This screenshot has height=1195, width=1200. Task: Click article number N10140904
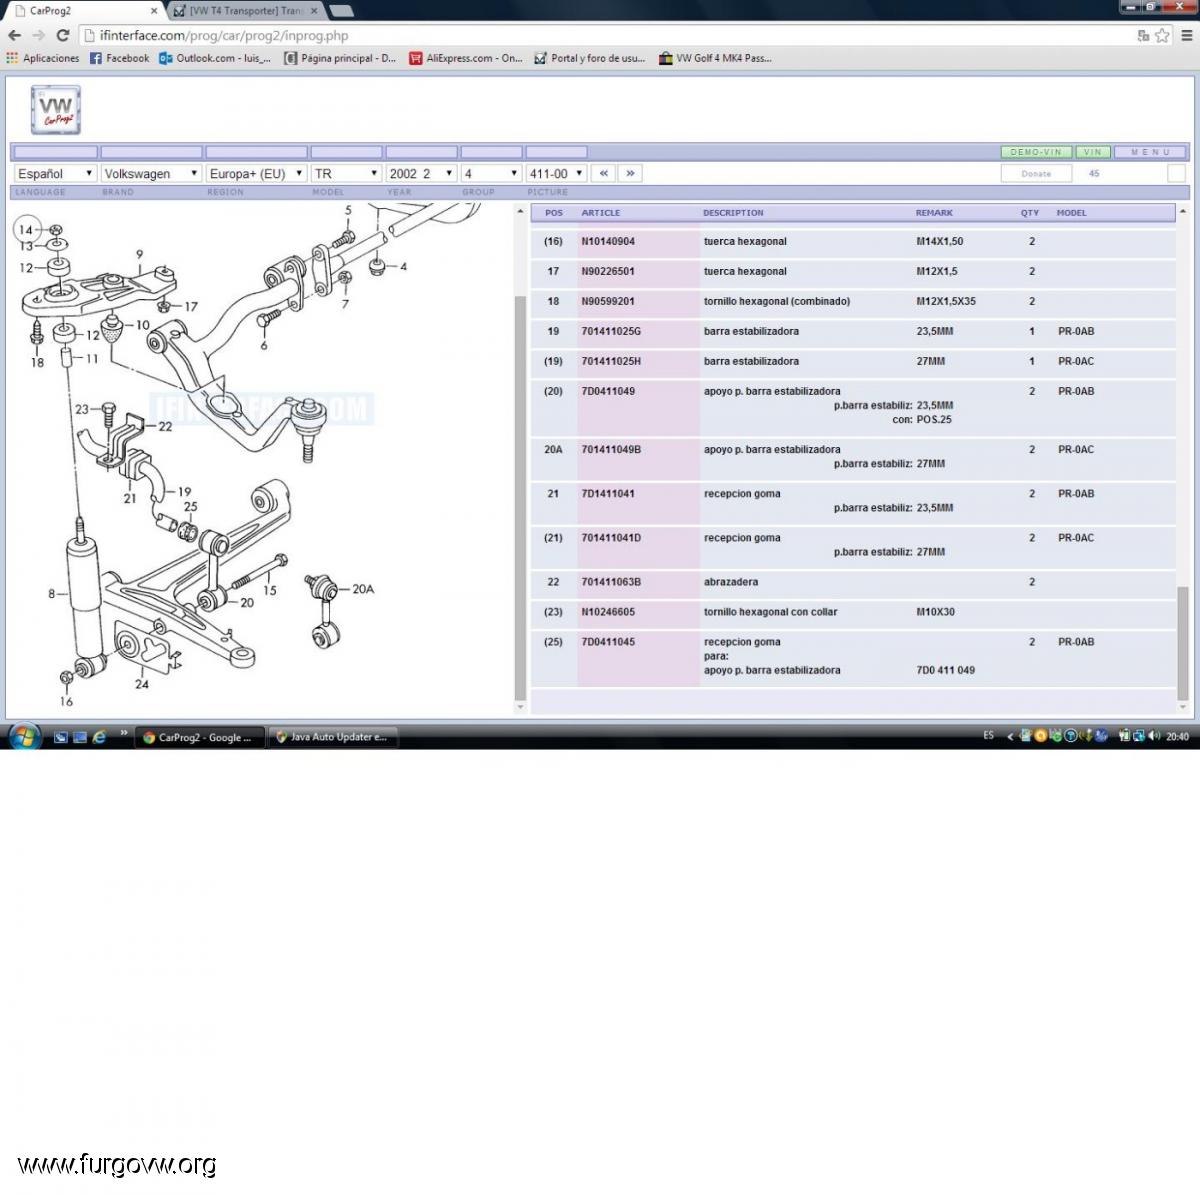click(608, 242)
